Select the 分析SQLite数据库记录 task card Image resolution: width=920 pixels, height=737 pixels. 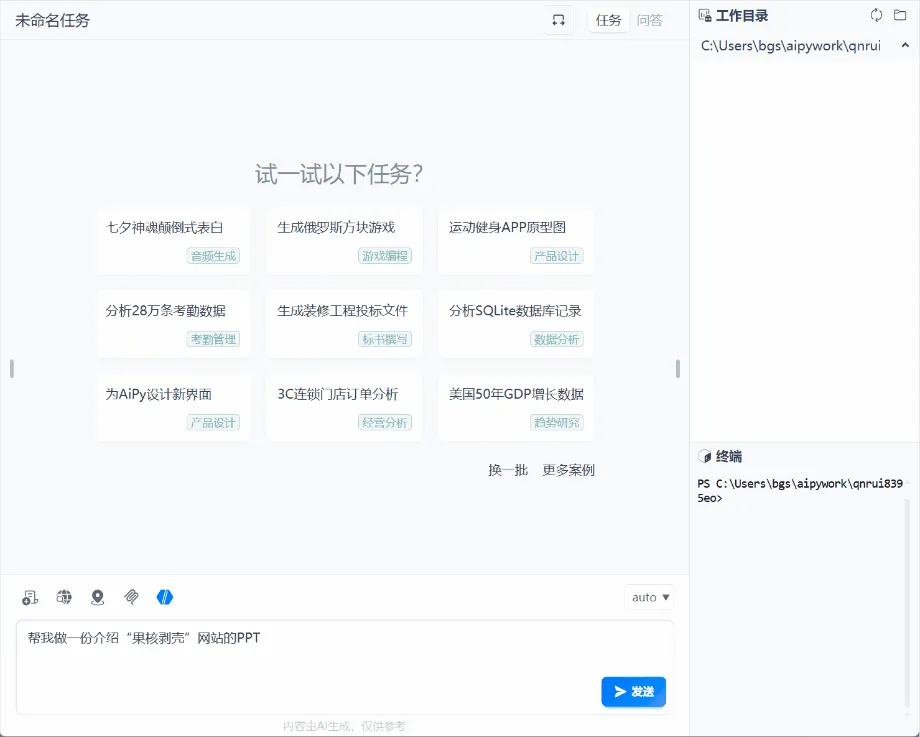[516, 324]
